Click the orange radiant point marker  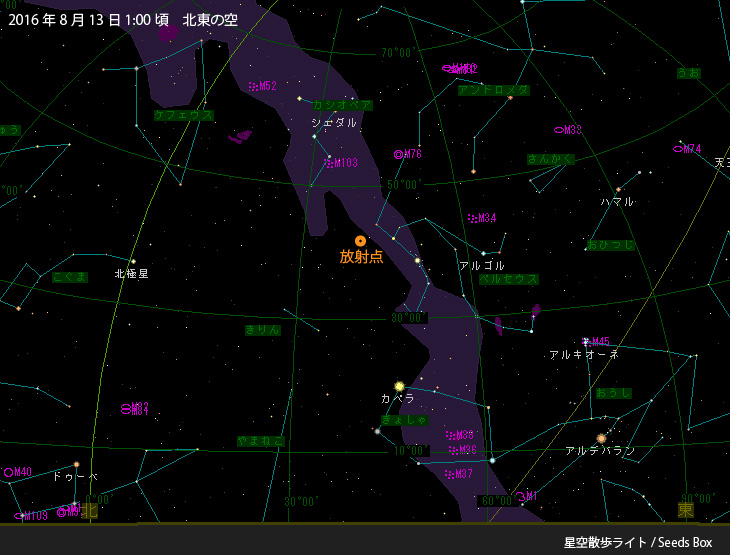click(x=360, y=241)
